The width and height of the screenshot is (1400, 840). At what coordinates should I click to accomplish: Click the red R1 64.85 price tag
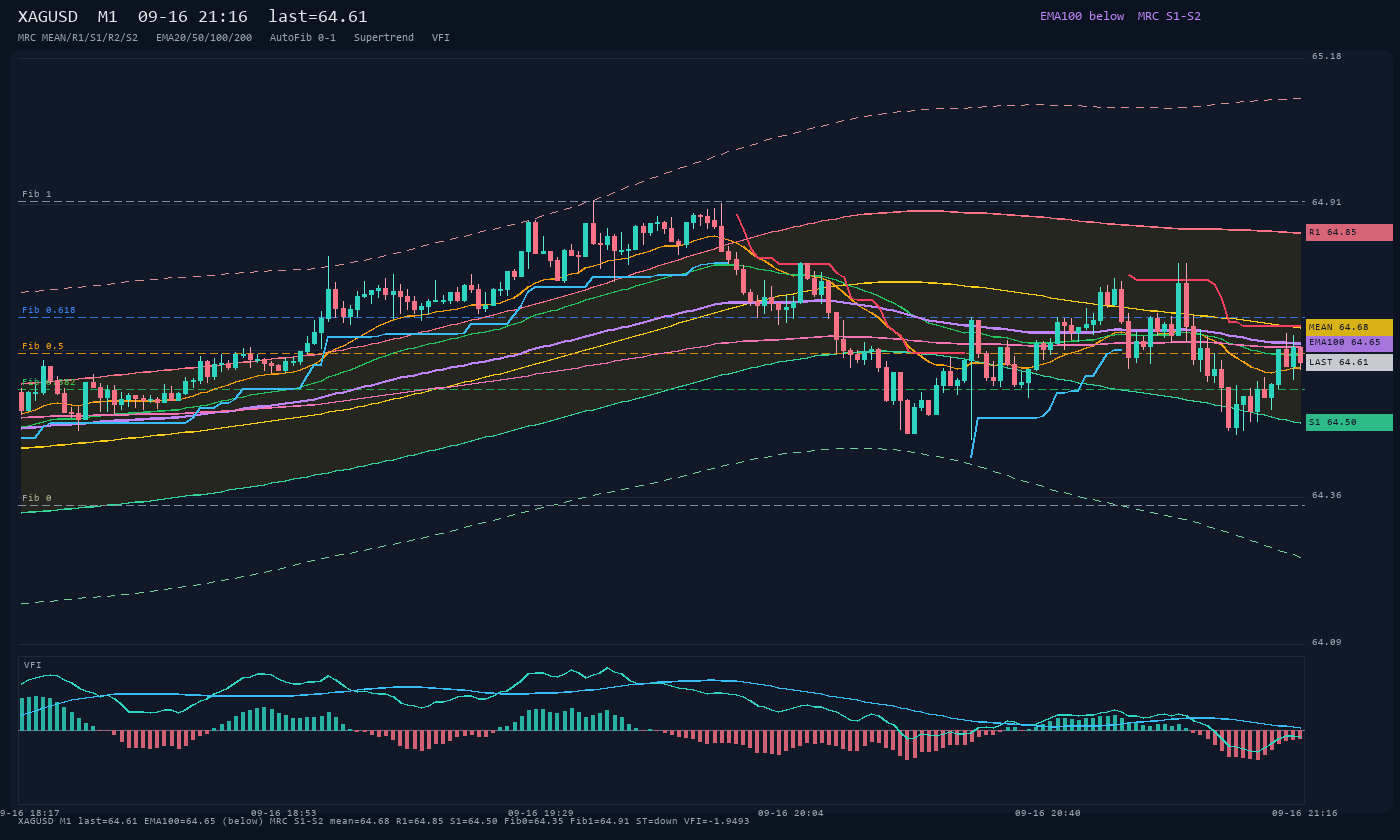click(1349, 232)
